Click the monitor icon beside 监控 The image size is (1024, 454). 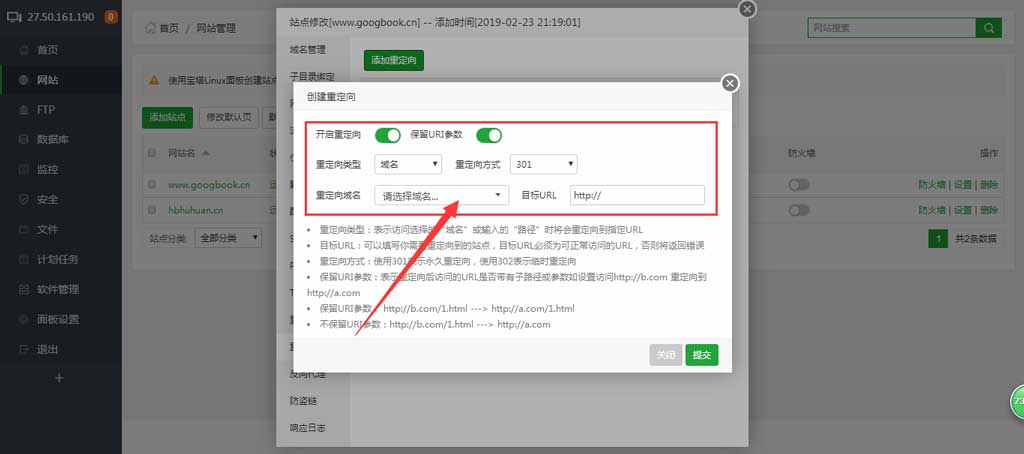click(24, 170)
